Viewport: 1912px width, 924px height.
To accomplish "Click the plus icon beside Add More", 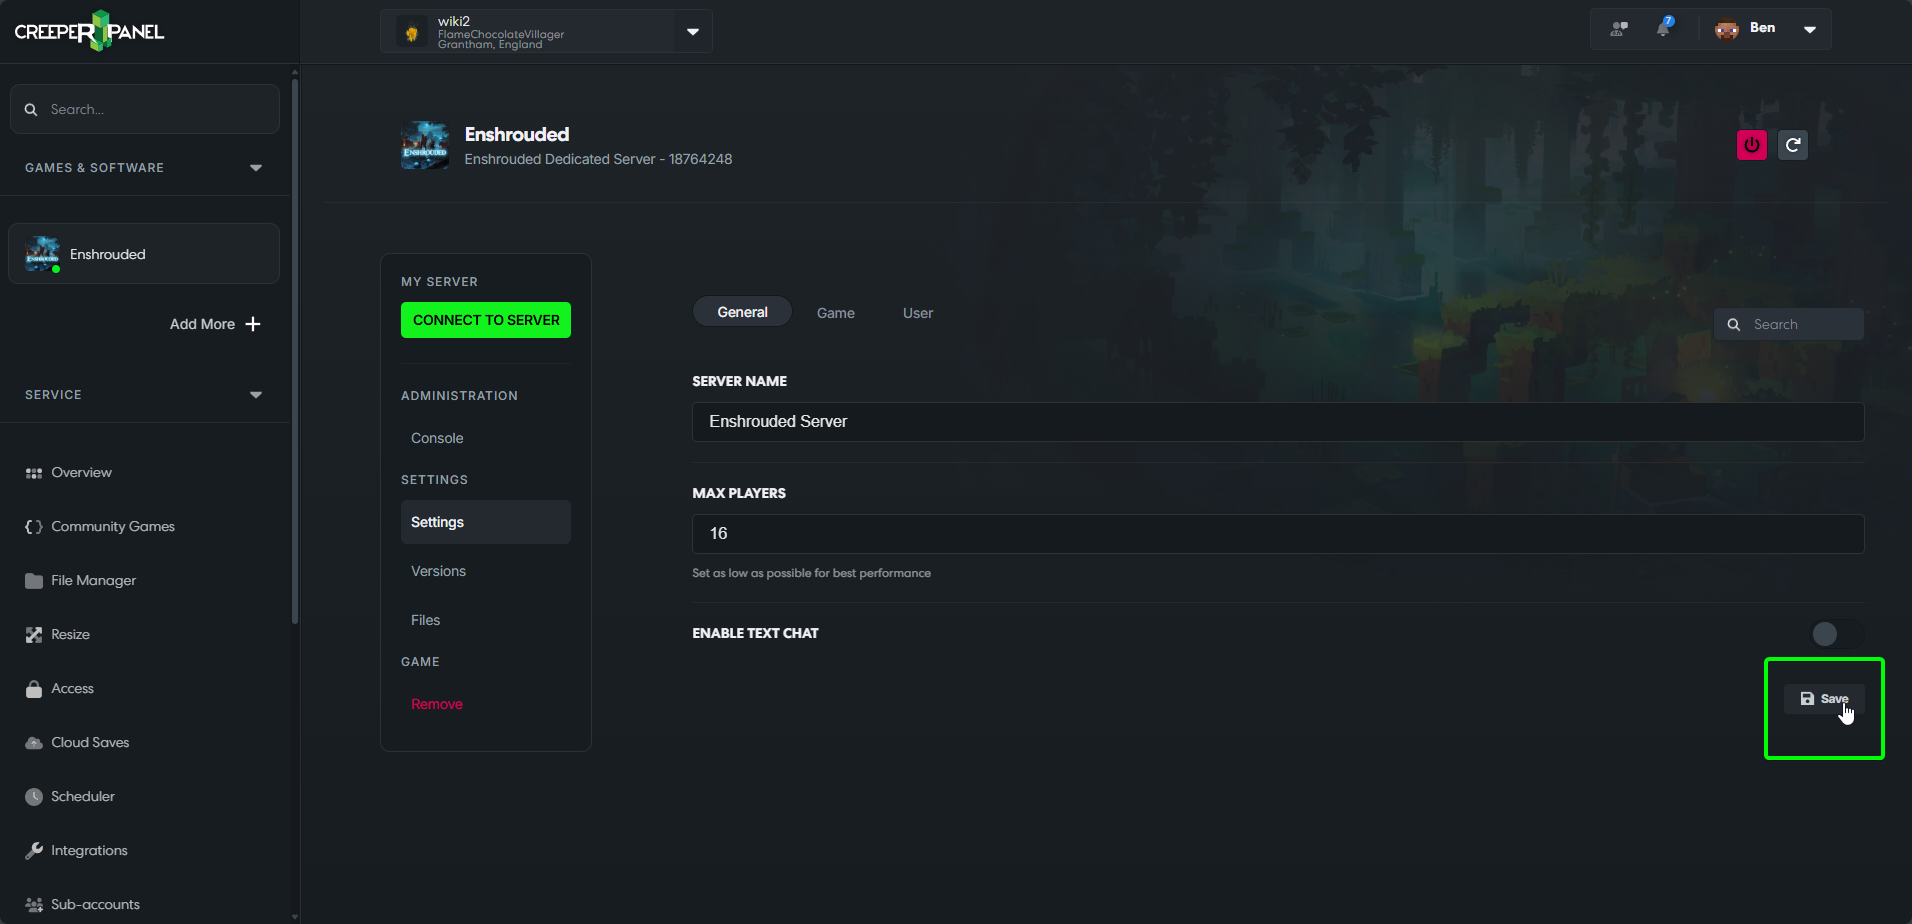I will click(253, 324).
